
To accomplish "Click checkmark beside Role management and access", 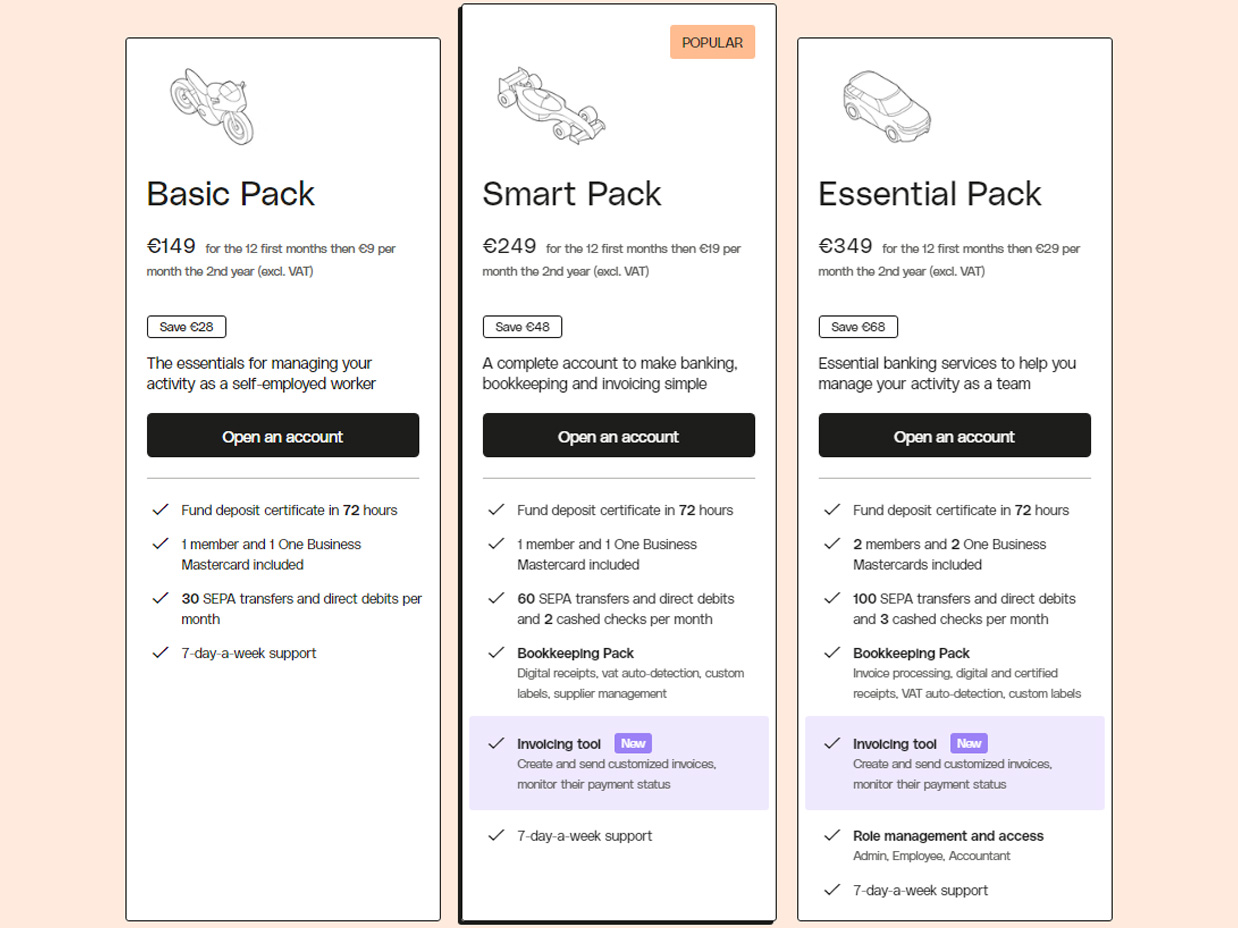I will tap(831, 835).
